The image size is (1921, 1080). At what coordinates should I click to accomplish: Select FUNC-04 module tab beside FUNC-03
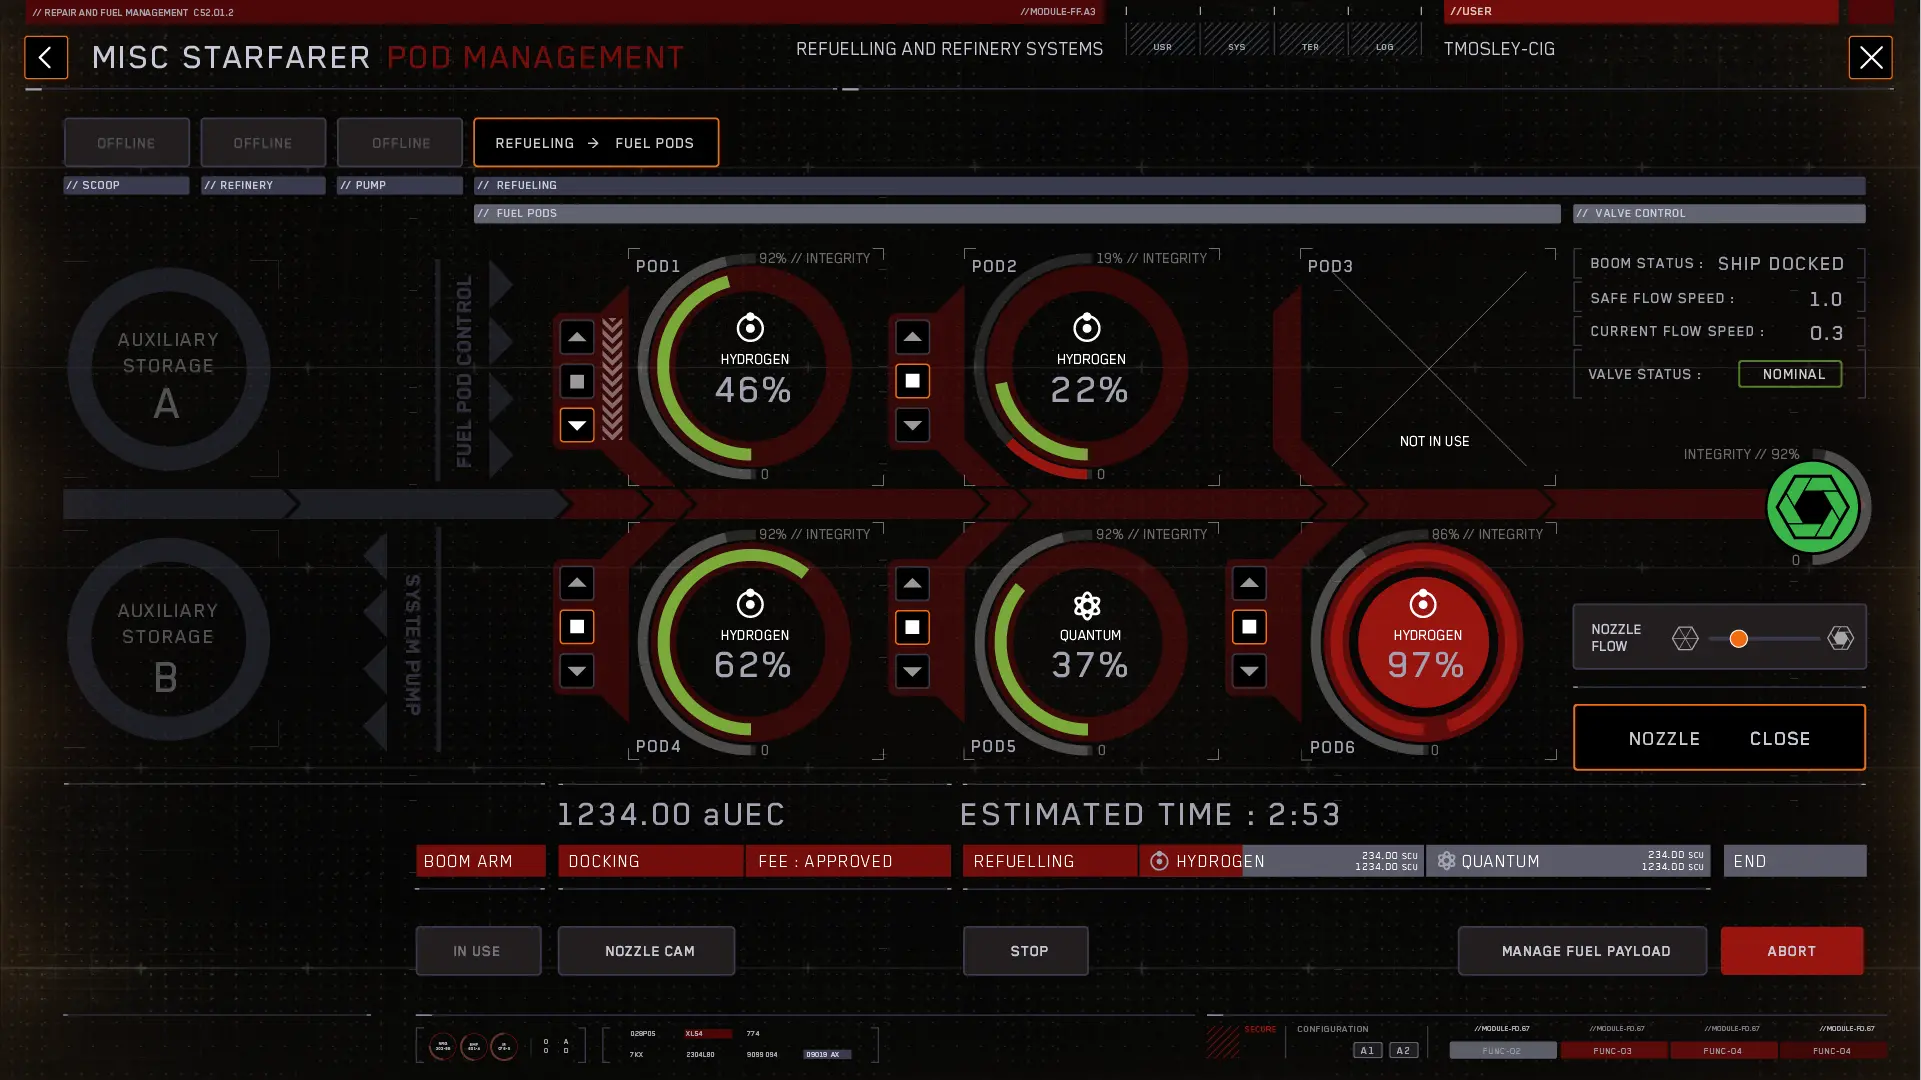pyautogui.click(x=1722, y=1051)
